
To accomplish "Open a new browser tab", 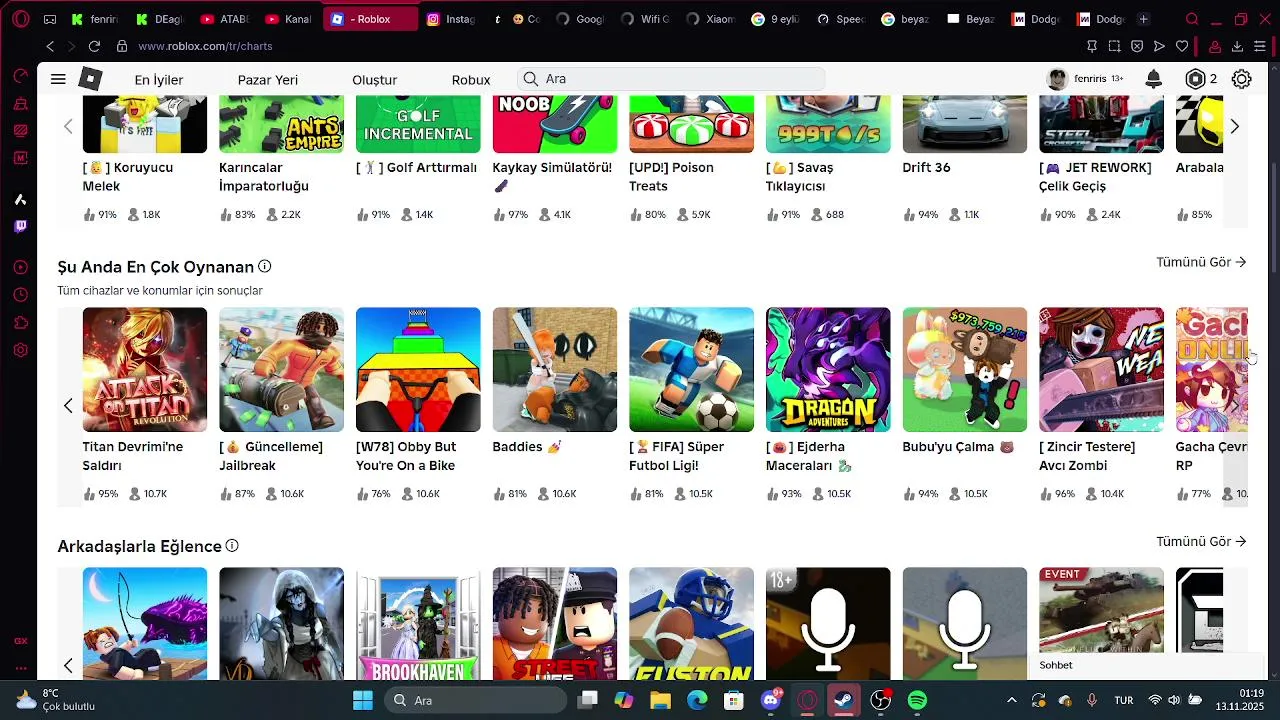I will [1144, 19].
